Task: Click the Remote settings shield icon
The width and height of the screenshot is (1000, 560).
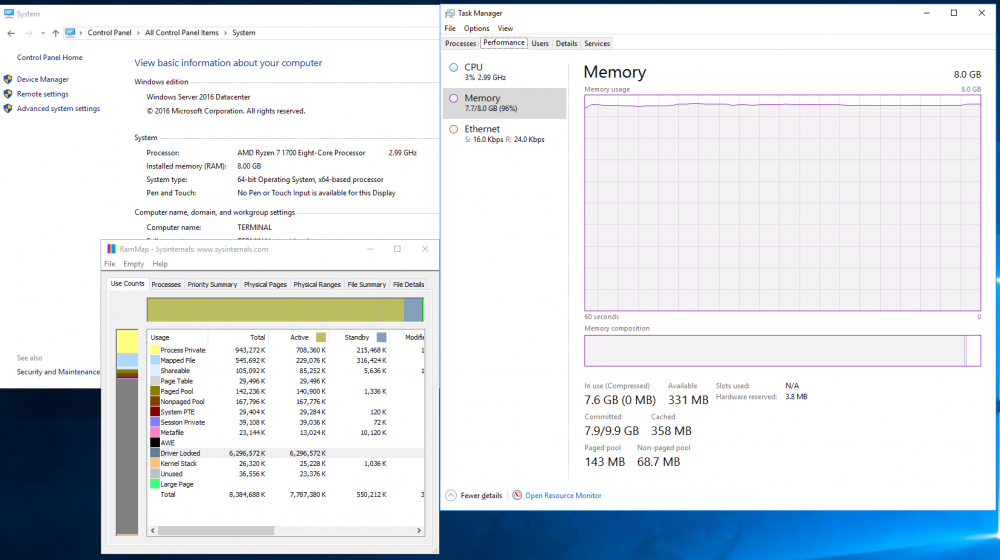Action: point(8,94)
